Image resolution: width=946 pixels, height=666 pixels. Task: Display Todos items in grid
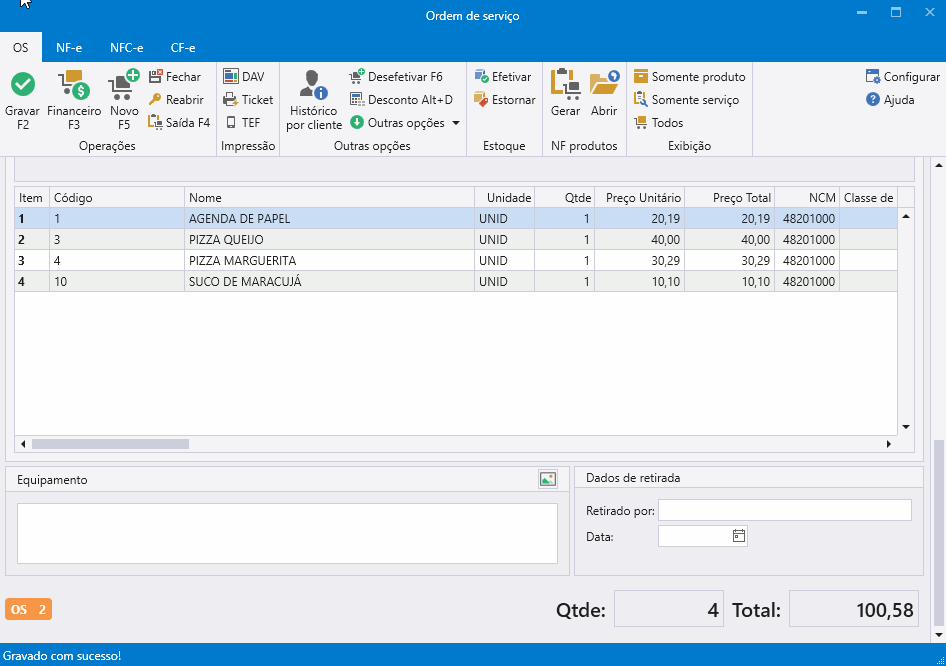tap(659, 123)
